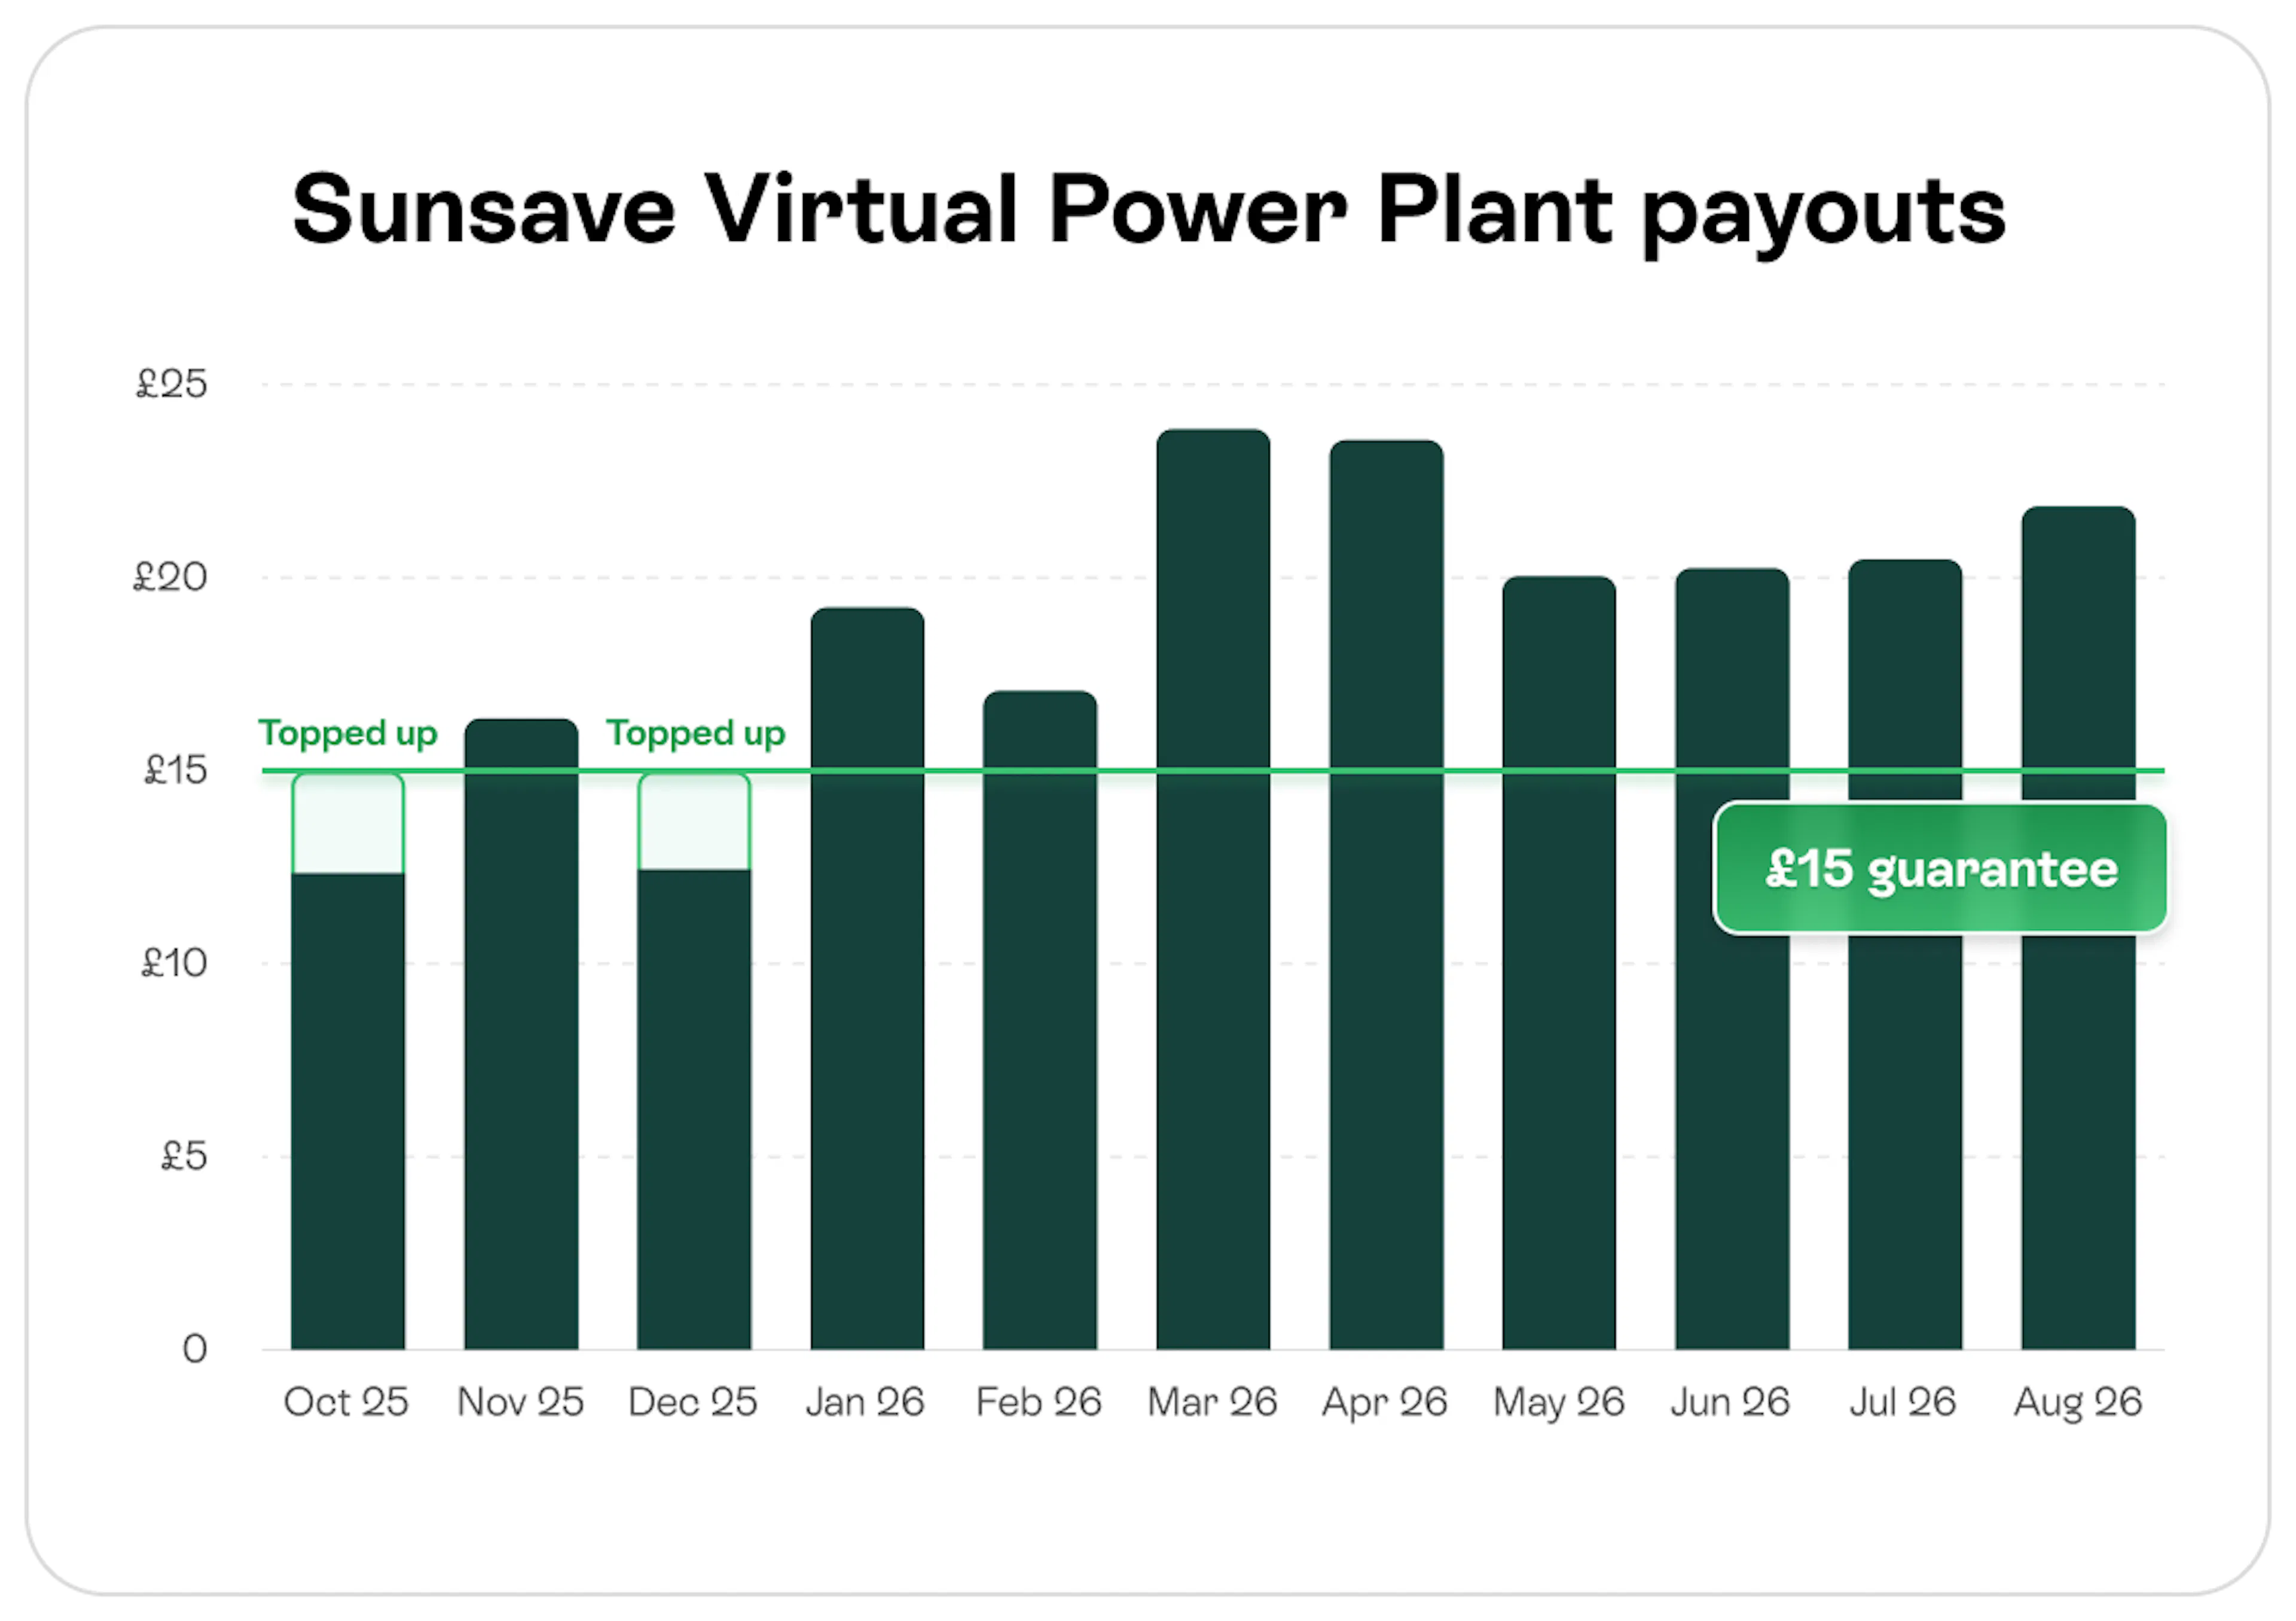The width and height of the screenshot is (2296, 1621).
Task: Select the Jan 26 payout bar
Action: pos(867,978)
